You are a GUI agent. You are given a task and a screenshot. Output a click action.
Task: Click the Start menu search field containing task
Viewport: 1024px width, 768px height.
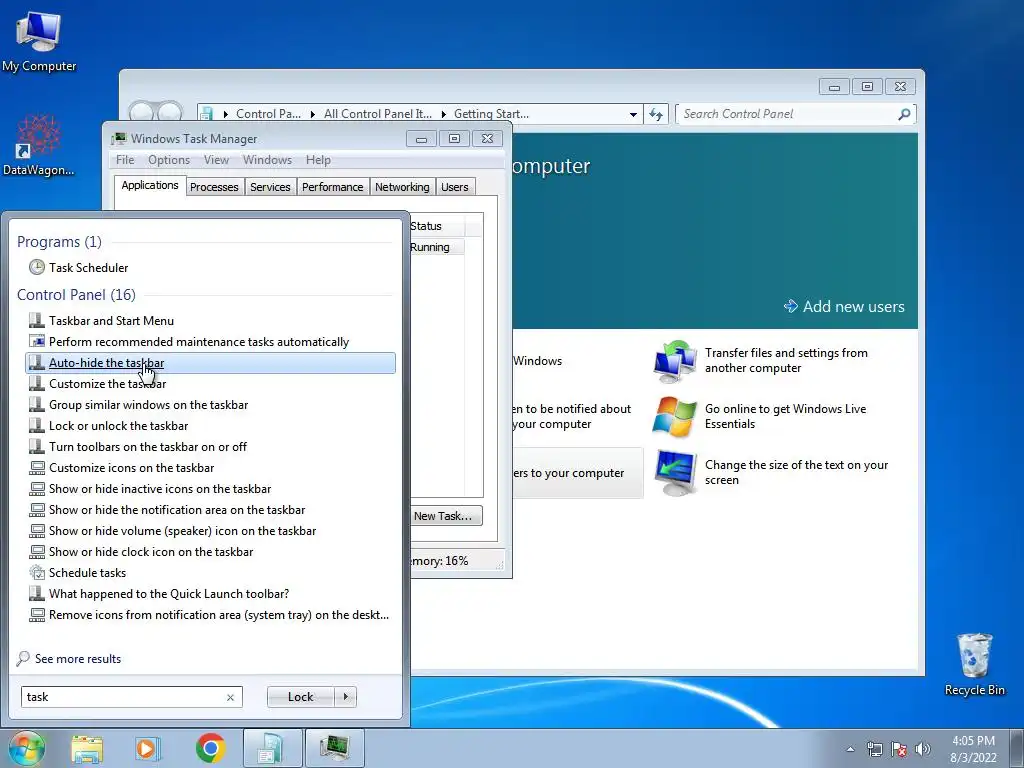[123, 697]
